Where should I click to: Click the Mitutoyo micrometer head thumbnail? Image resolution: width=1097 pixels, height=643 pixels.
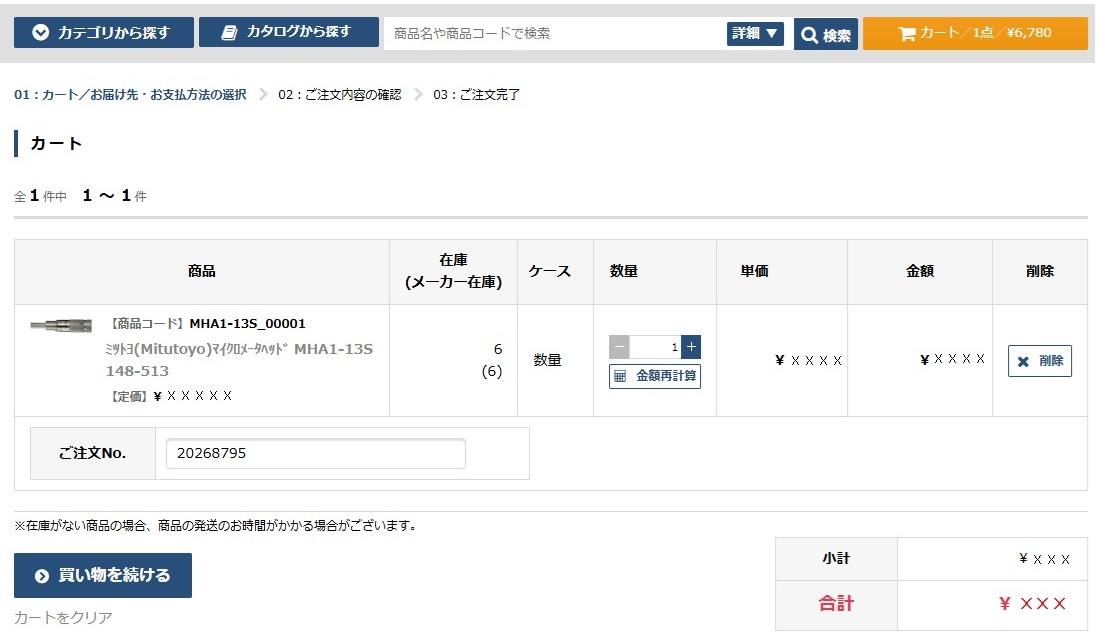[x=61, y=325]
